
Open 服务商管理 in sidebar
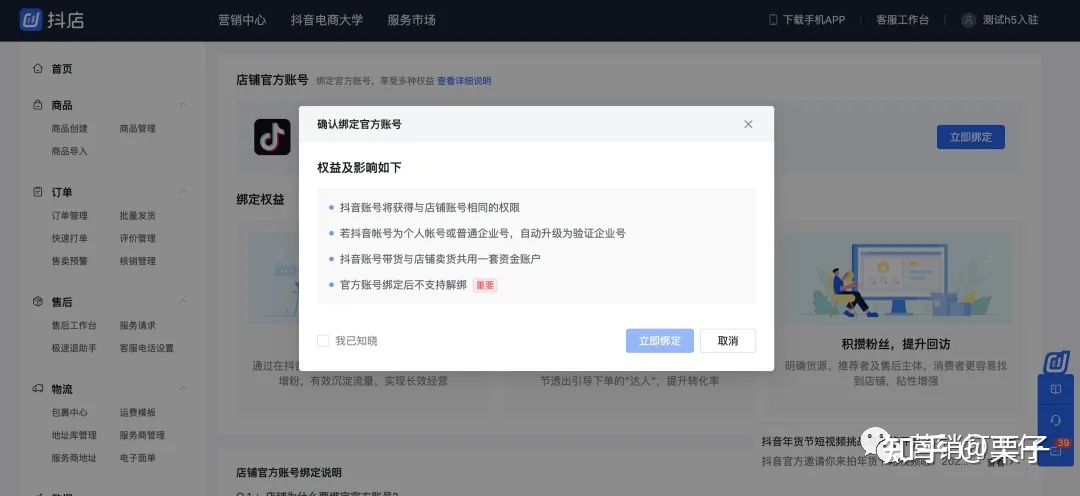click(142, 435)
